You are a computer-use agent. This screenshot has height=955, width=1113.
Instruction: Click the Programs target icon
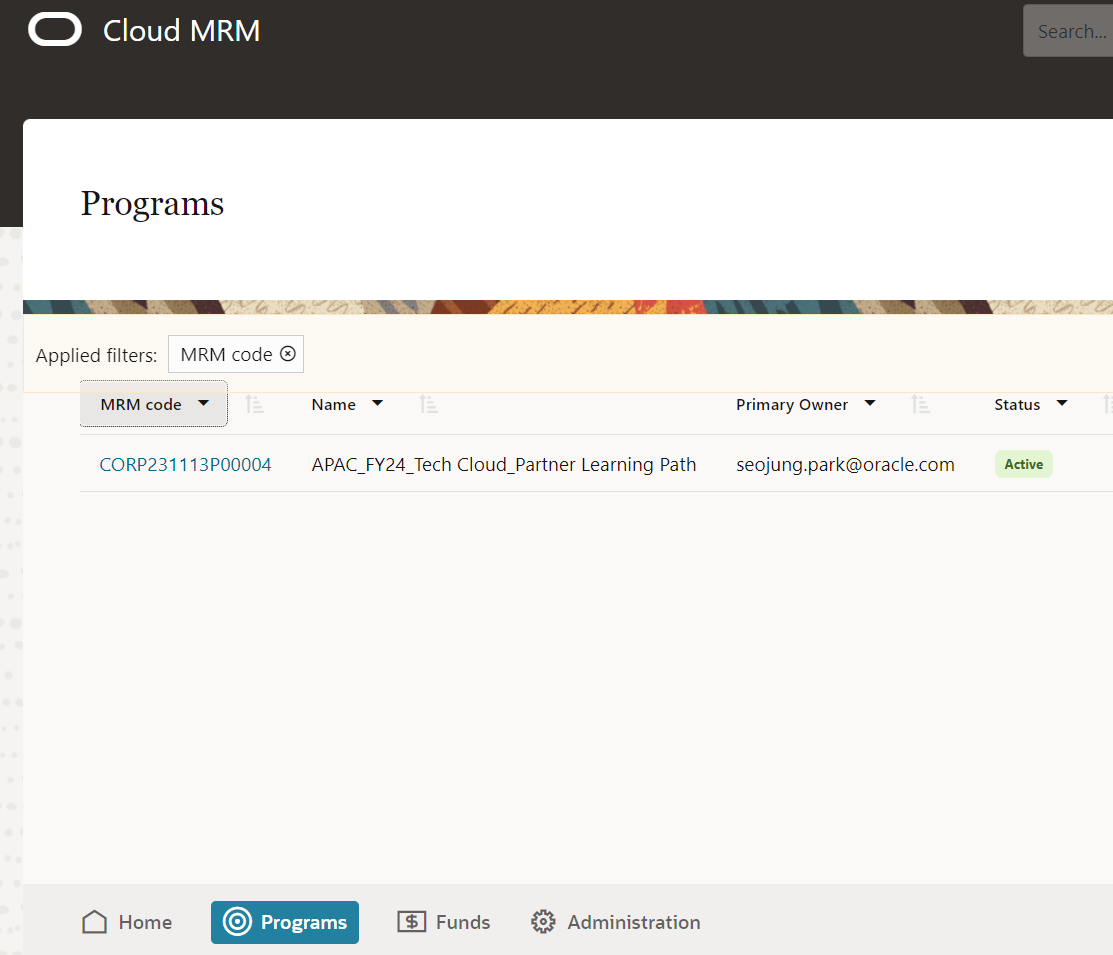pos(237,922)
